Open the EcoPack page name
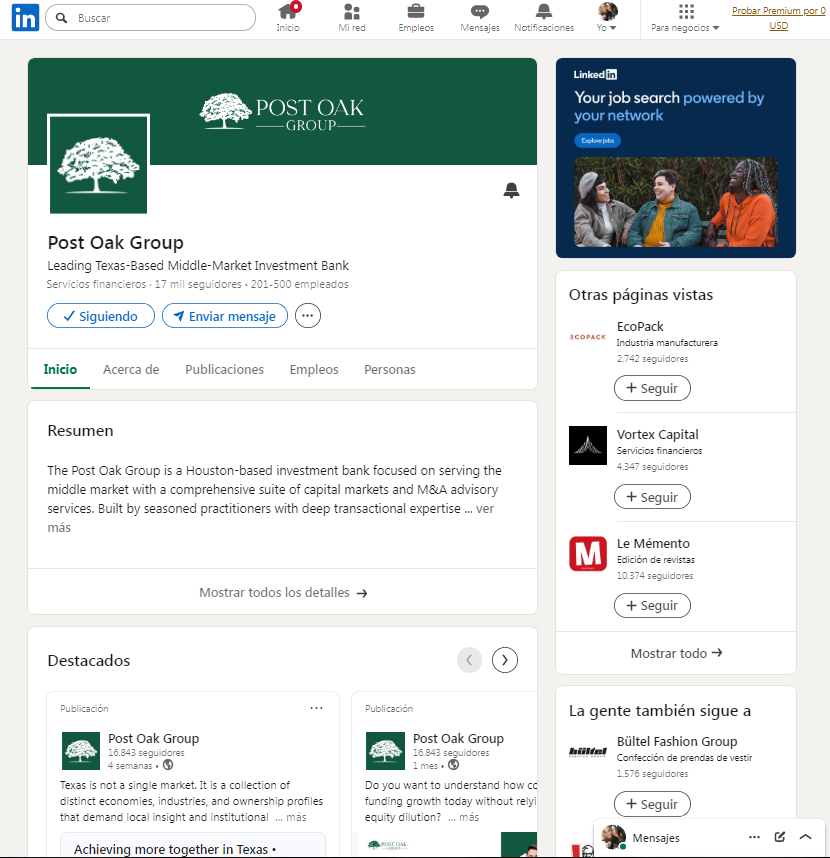The width and height of the screenshot is (830, 858). coord(640,327)
